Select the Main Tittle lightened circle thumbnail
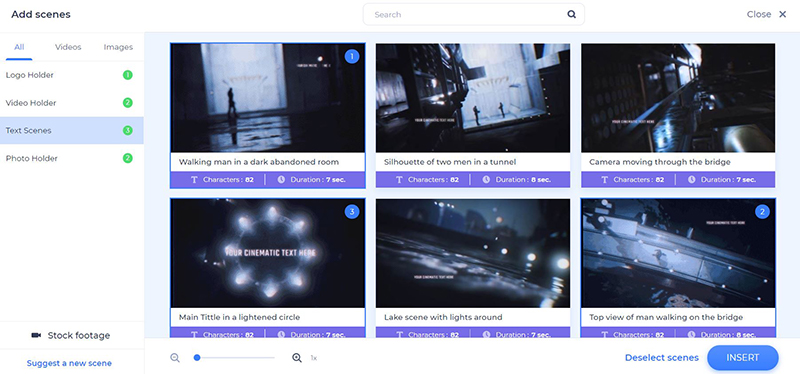The width and height of the screenshot is (800, 374). (268, 253)
